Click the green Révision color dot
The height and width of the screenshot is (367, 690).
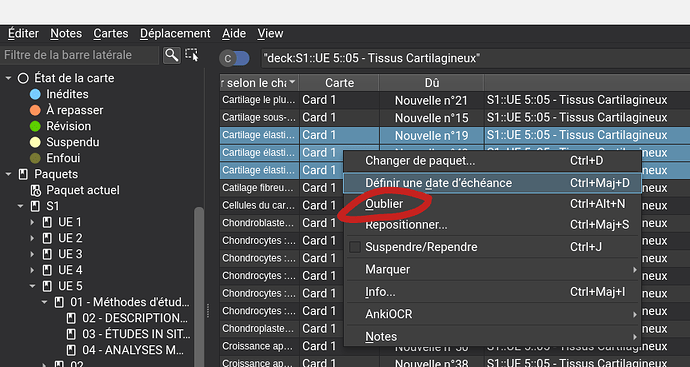point(35,126)
